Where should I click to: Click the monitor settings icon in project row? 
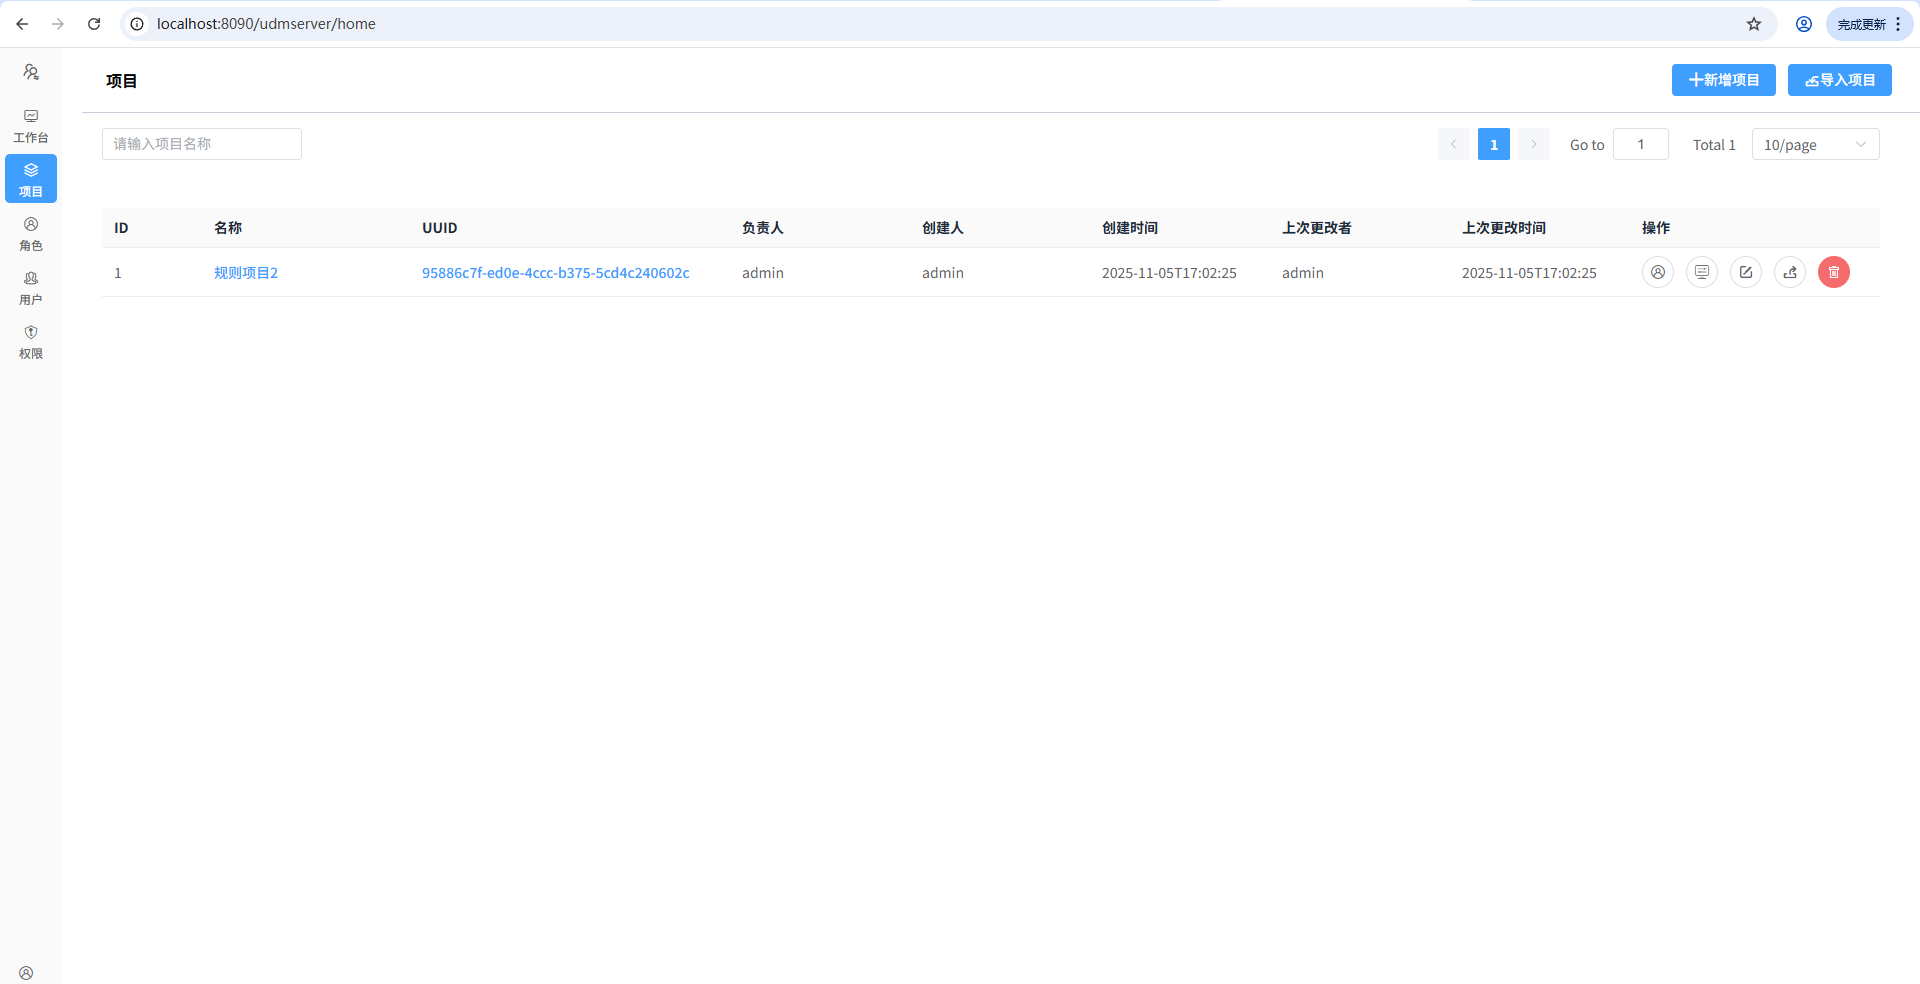1701,272
